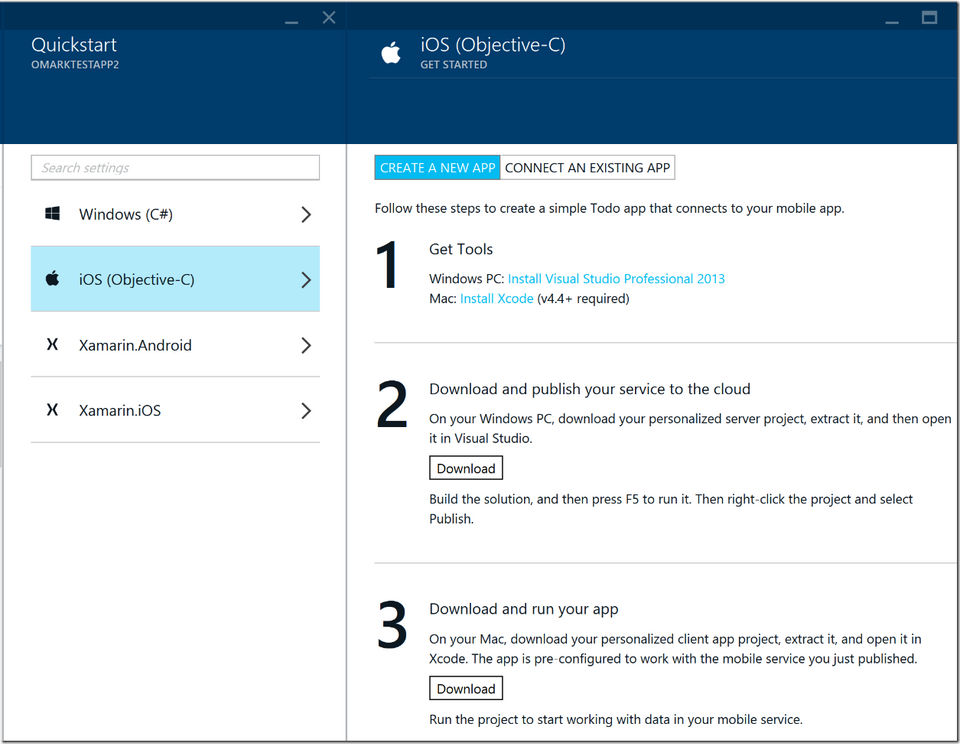Viewport: 960px width, 744px height.
Task: Select the Windows (C#) quickstart label
Action: point(126,214)
